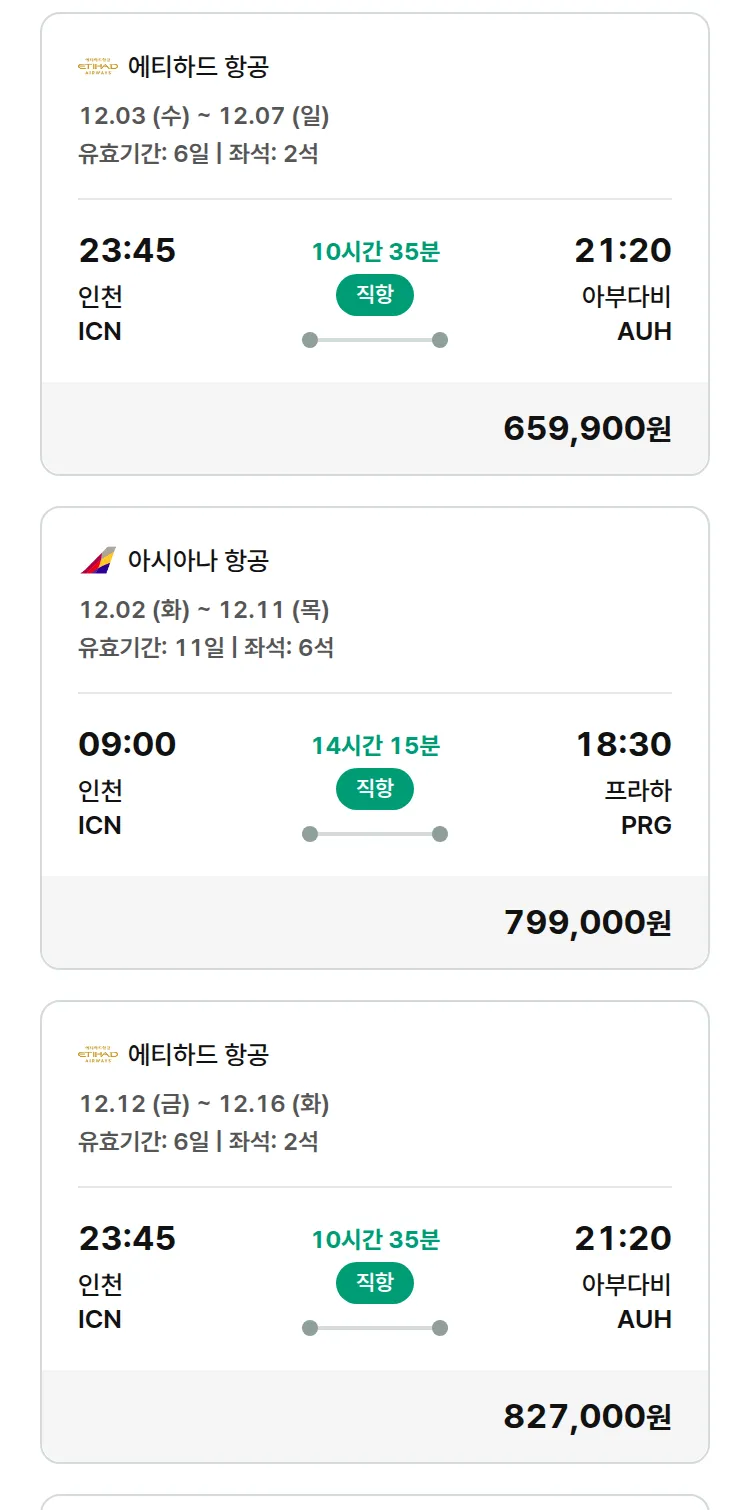The image size is (750, 1510).
Task: Click the Etihad logo on the 659,900원 flight
Action: 98,67
